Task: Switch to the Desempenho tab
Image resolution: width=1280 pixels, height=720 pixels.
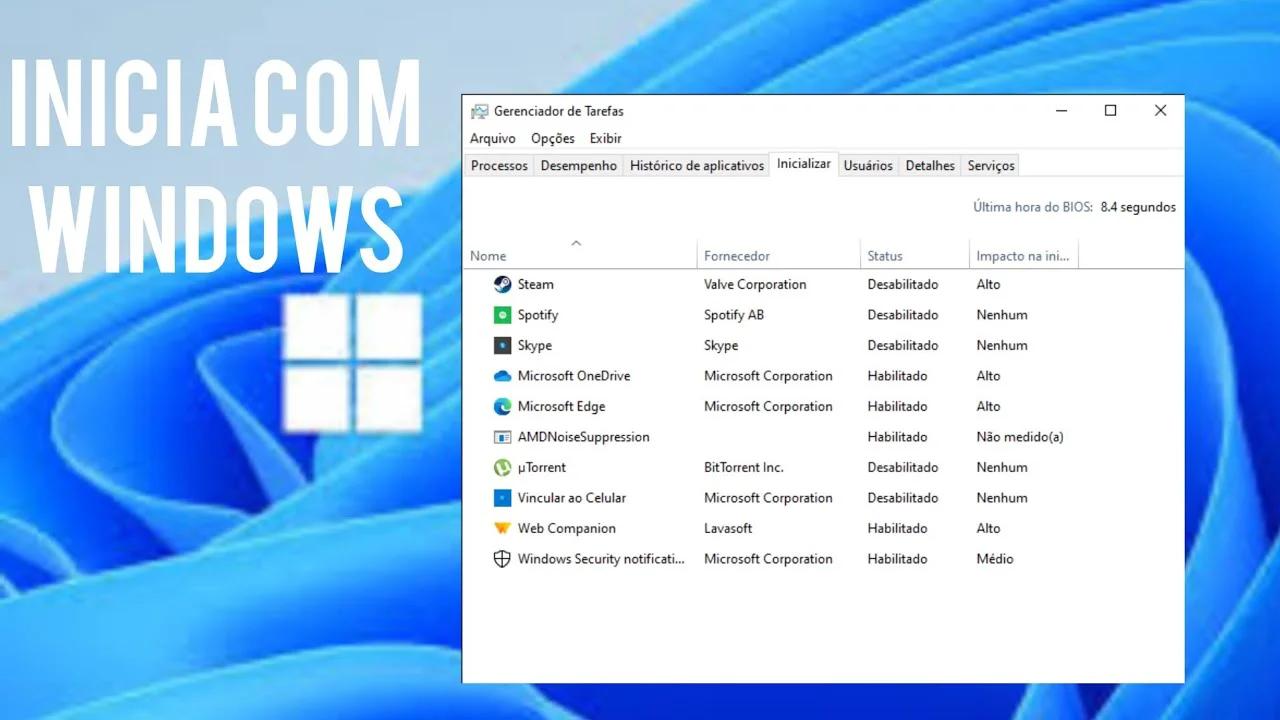Action: click(x=578, y=166)
